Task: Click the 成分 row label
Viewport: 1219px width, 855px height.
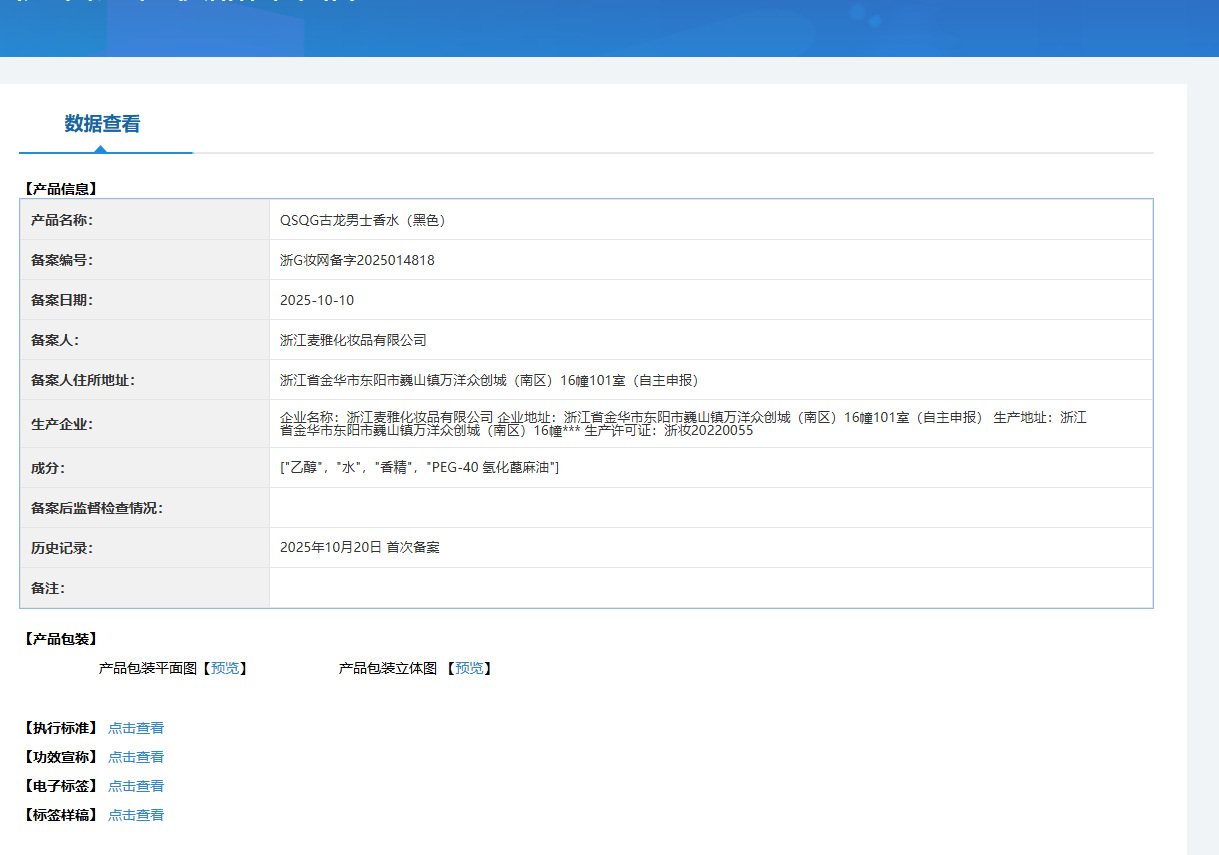Action: (x=48, y=468)
